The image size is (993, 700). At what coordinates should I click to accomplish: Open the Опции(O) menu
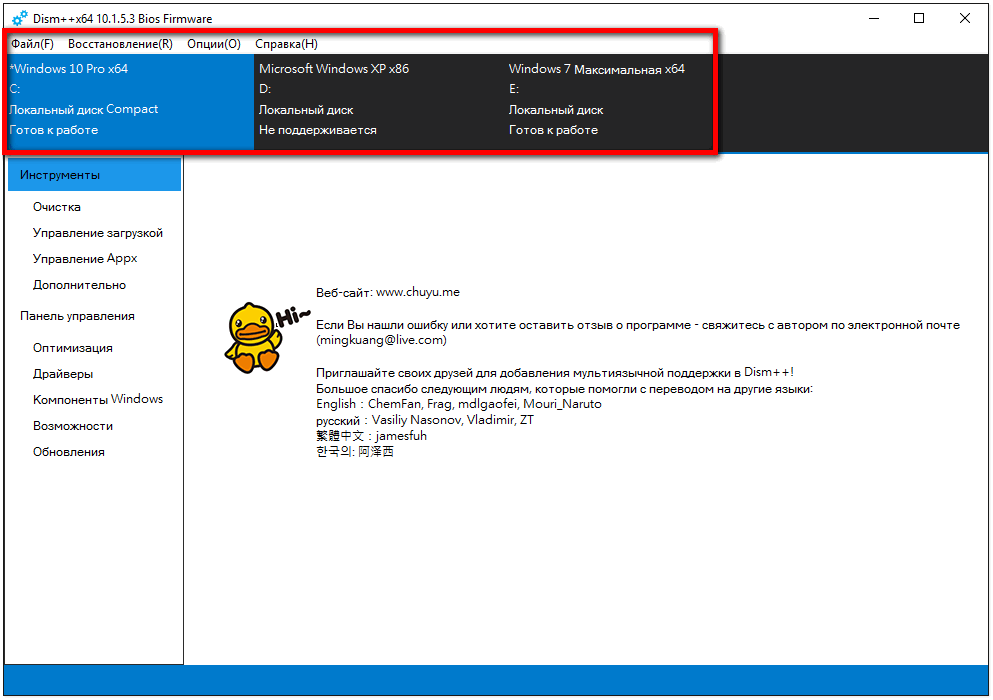214,44
